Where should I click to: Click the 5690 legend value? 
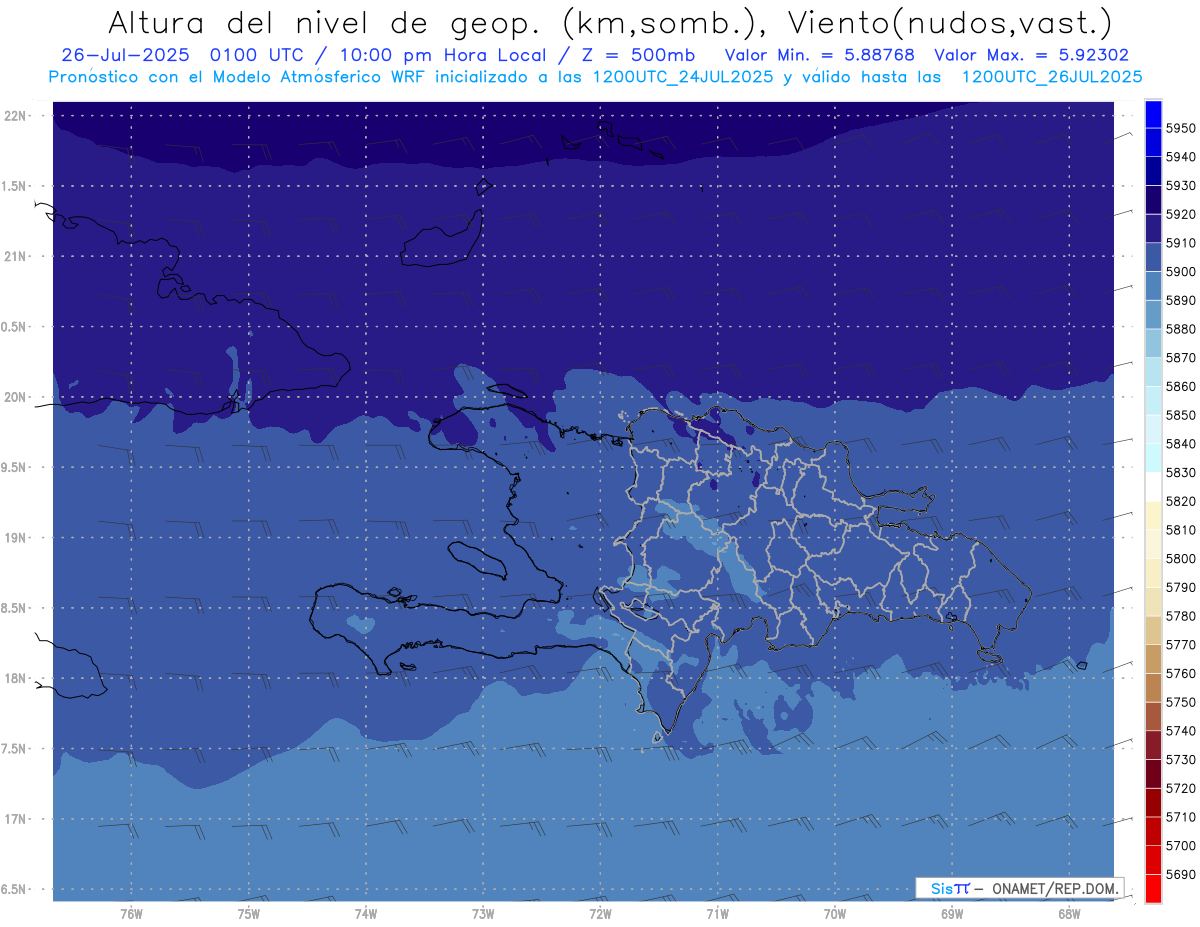(1180, 874)
